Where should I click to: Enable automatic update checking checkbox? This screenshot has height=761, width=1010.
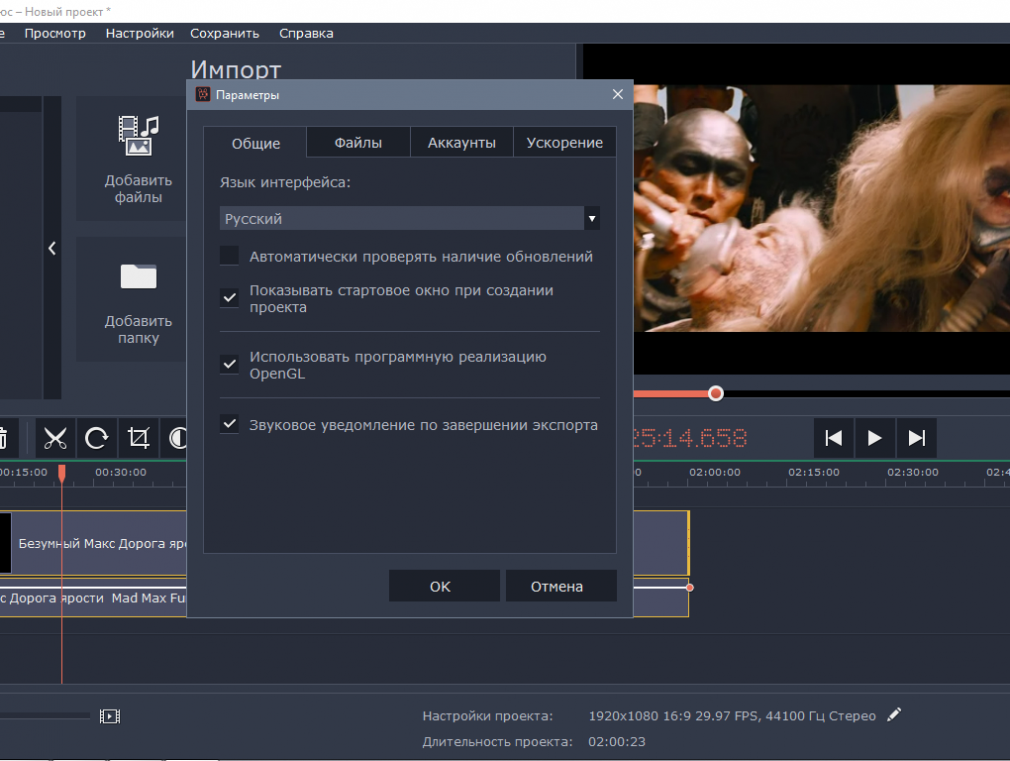(229, 256)
